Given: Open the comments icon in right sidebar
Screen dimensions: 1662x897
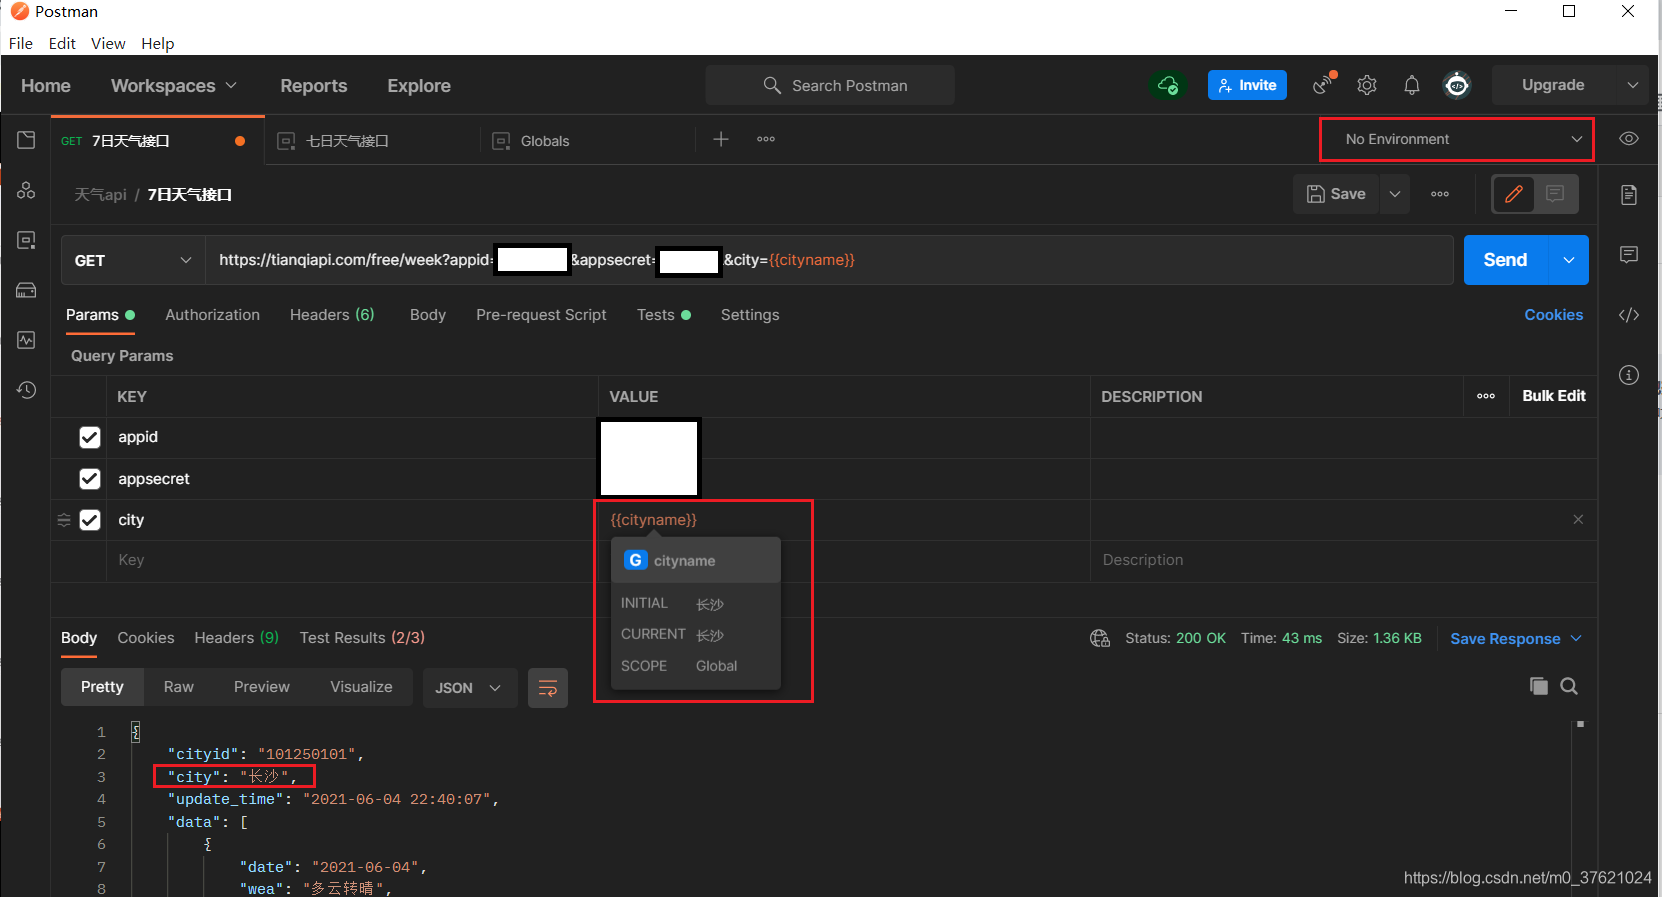Looking at the screenshot, I should pos(1629,255).
